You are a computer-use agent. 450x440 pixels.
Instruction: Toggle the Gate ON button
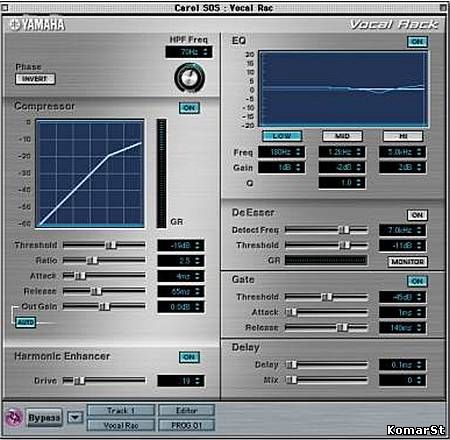(417, 281)
